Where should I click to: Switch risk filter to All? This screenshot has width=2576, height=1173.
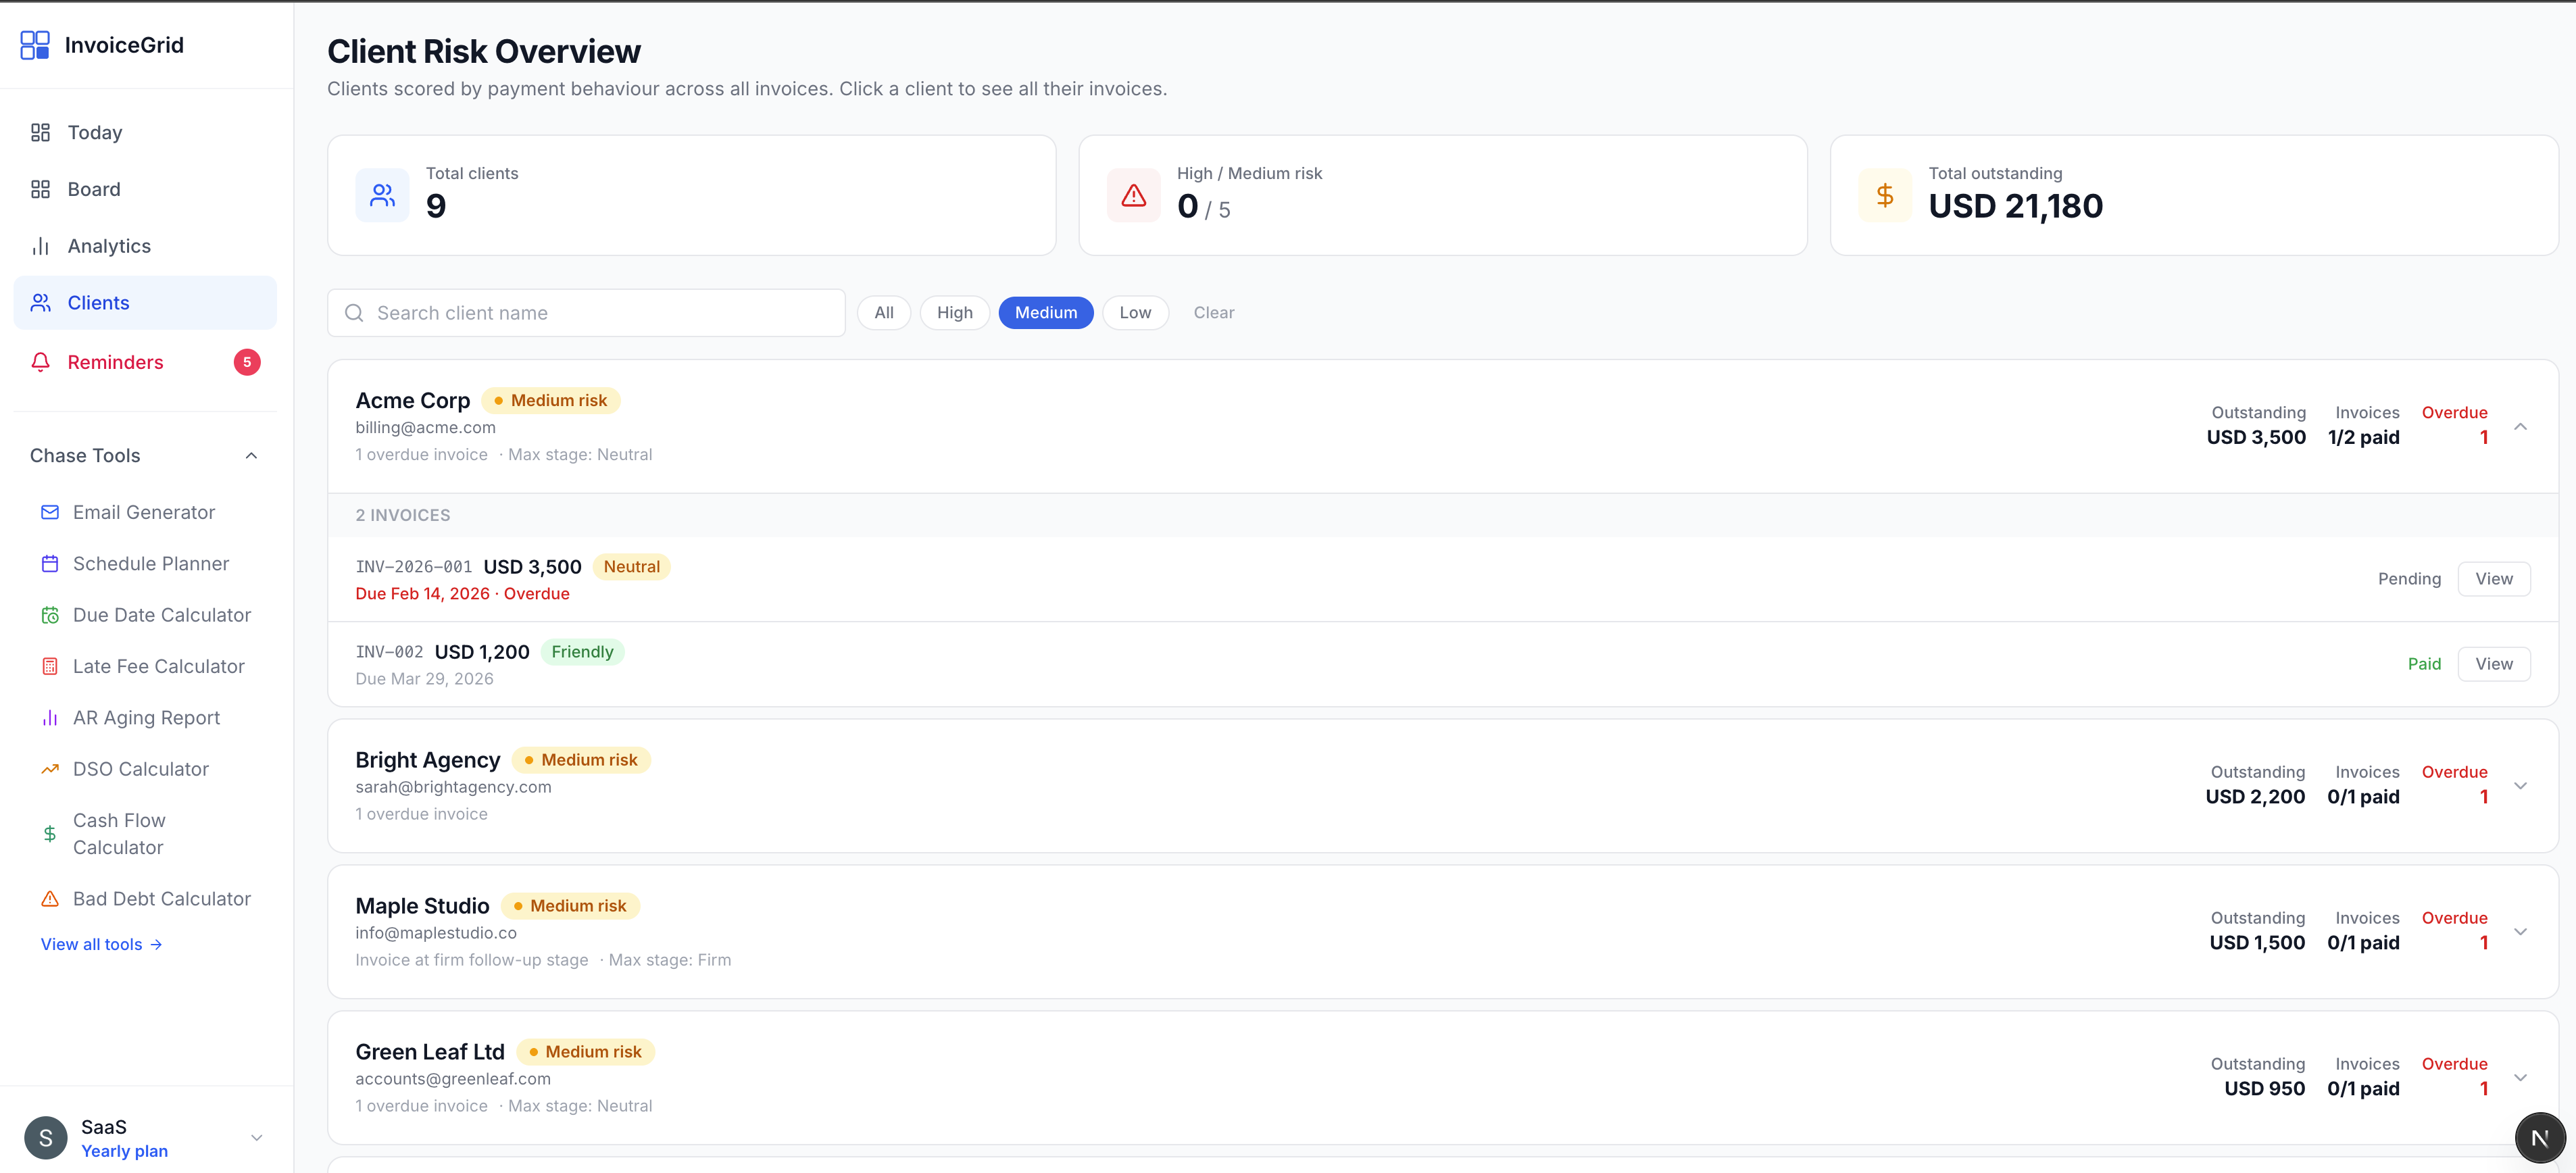click(x=883, y=312)
